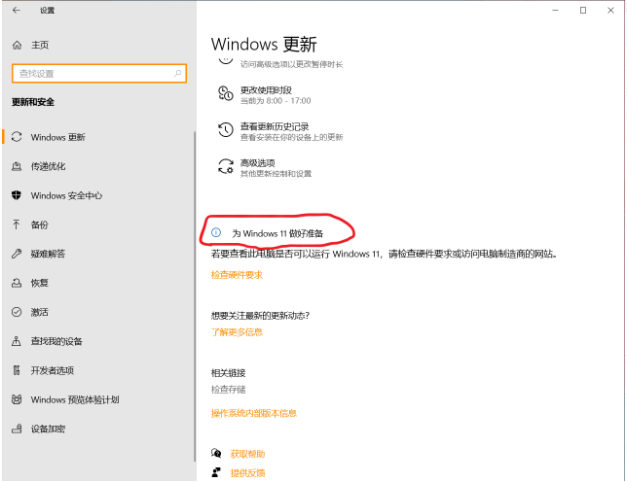Go to 开发者选项 in sidebar
This screenshot has height=482, width=627.
point(52,370)
